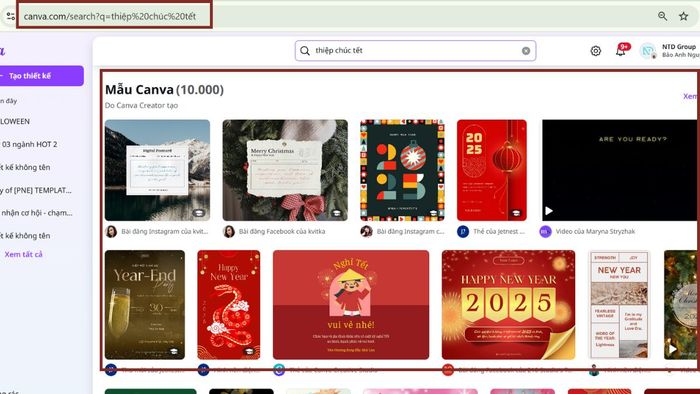Open the NTD Group account avatar
The height and width of the screenshot is (394, 700).
click(x=648, y=51)
